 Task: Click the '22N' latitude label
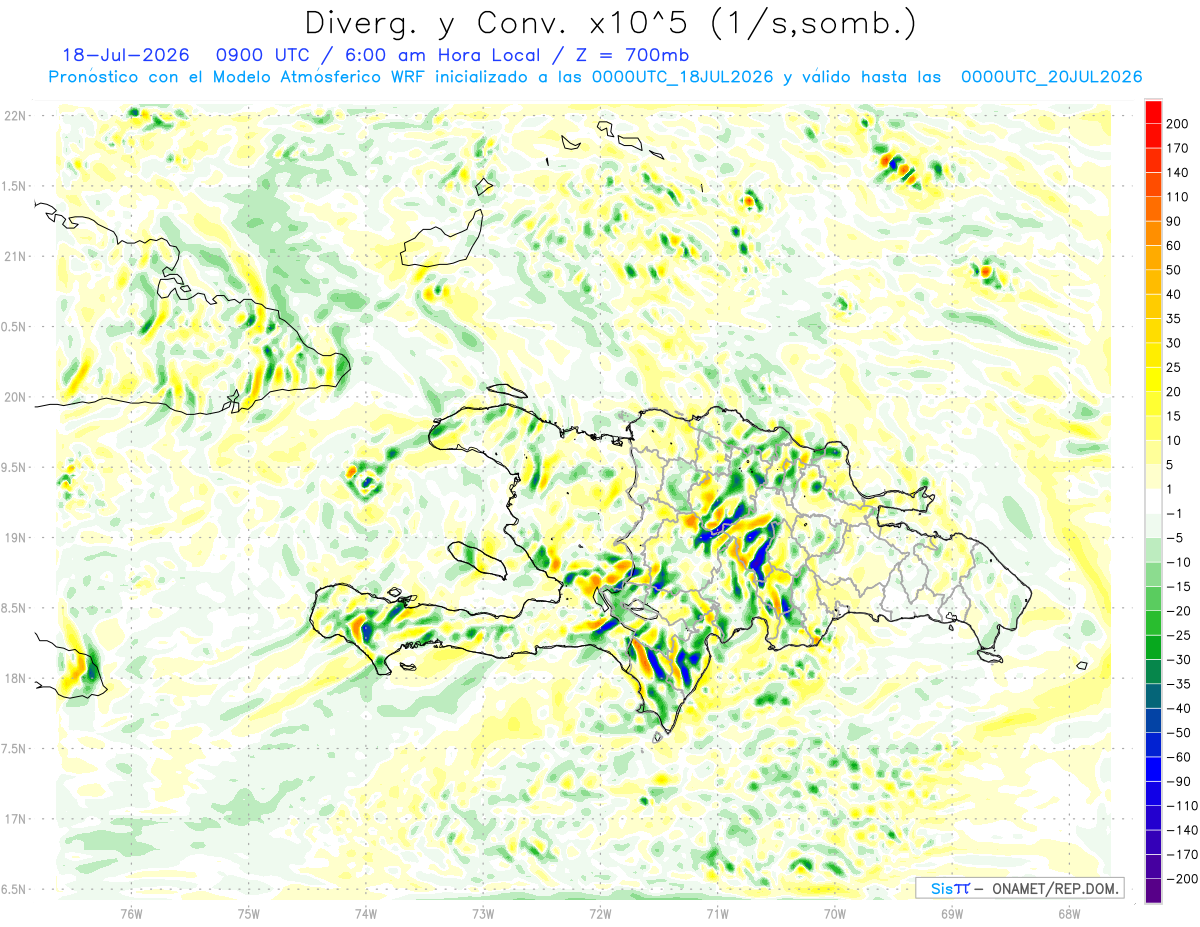click(x=14, y=115)
